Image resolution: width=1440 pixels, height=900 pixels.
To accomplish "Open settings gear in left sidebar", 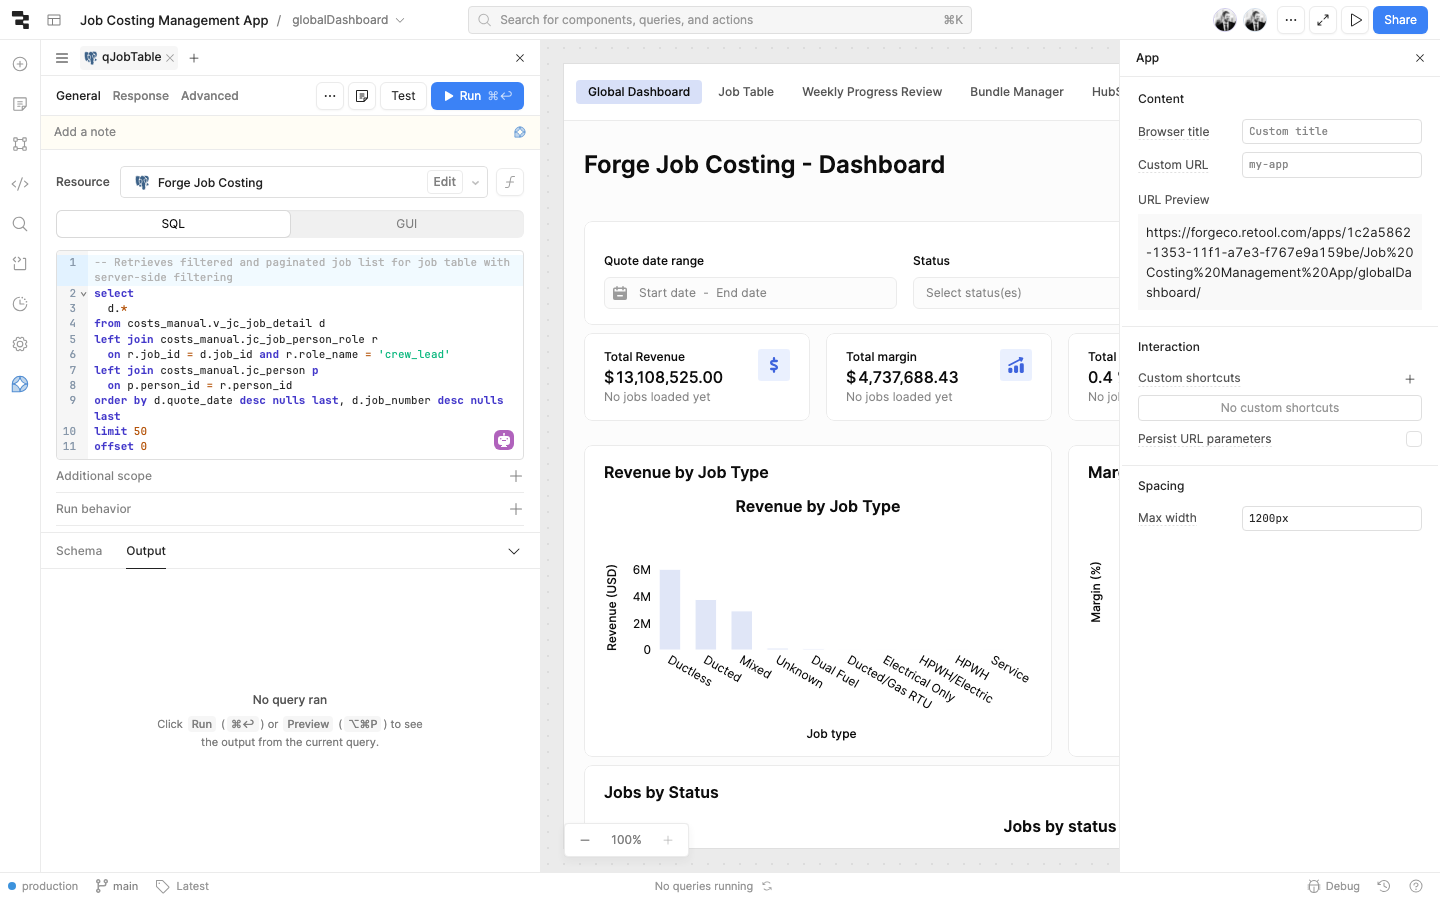I will coord(20,344).
